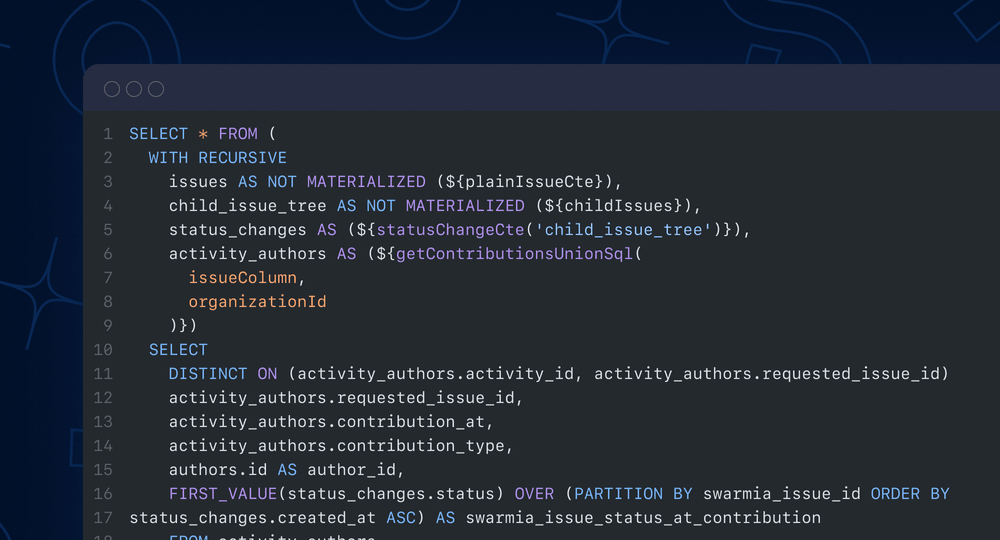Image resolution: width=1000 pixels, height=540 pixels.
Task: Click line number 10 in the gutter
Action: click(103, 350)
